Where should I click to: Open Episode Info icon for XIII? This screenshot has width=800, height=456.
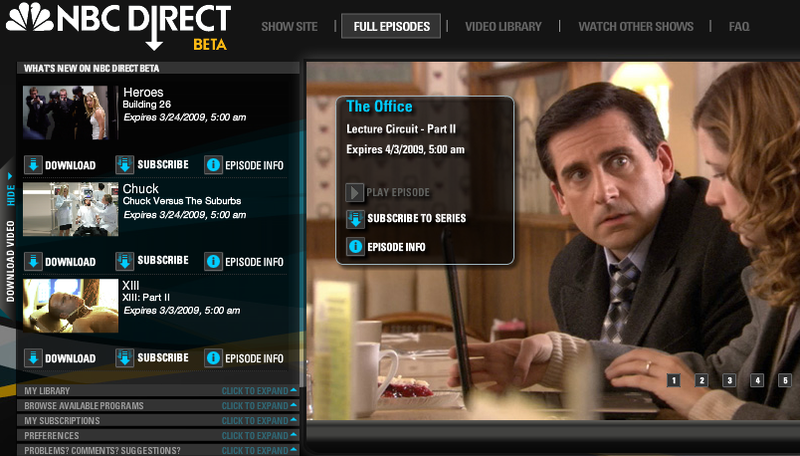(x=213, y=358)
